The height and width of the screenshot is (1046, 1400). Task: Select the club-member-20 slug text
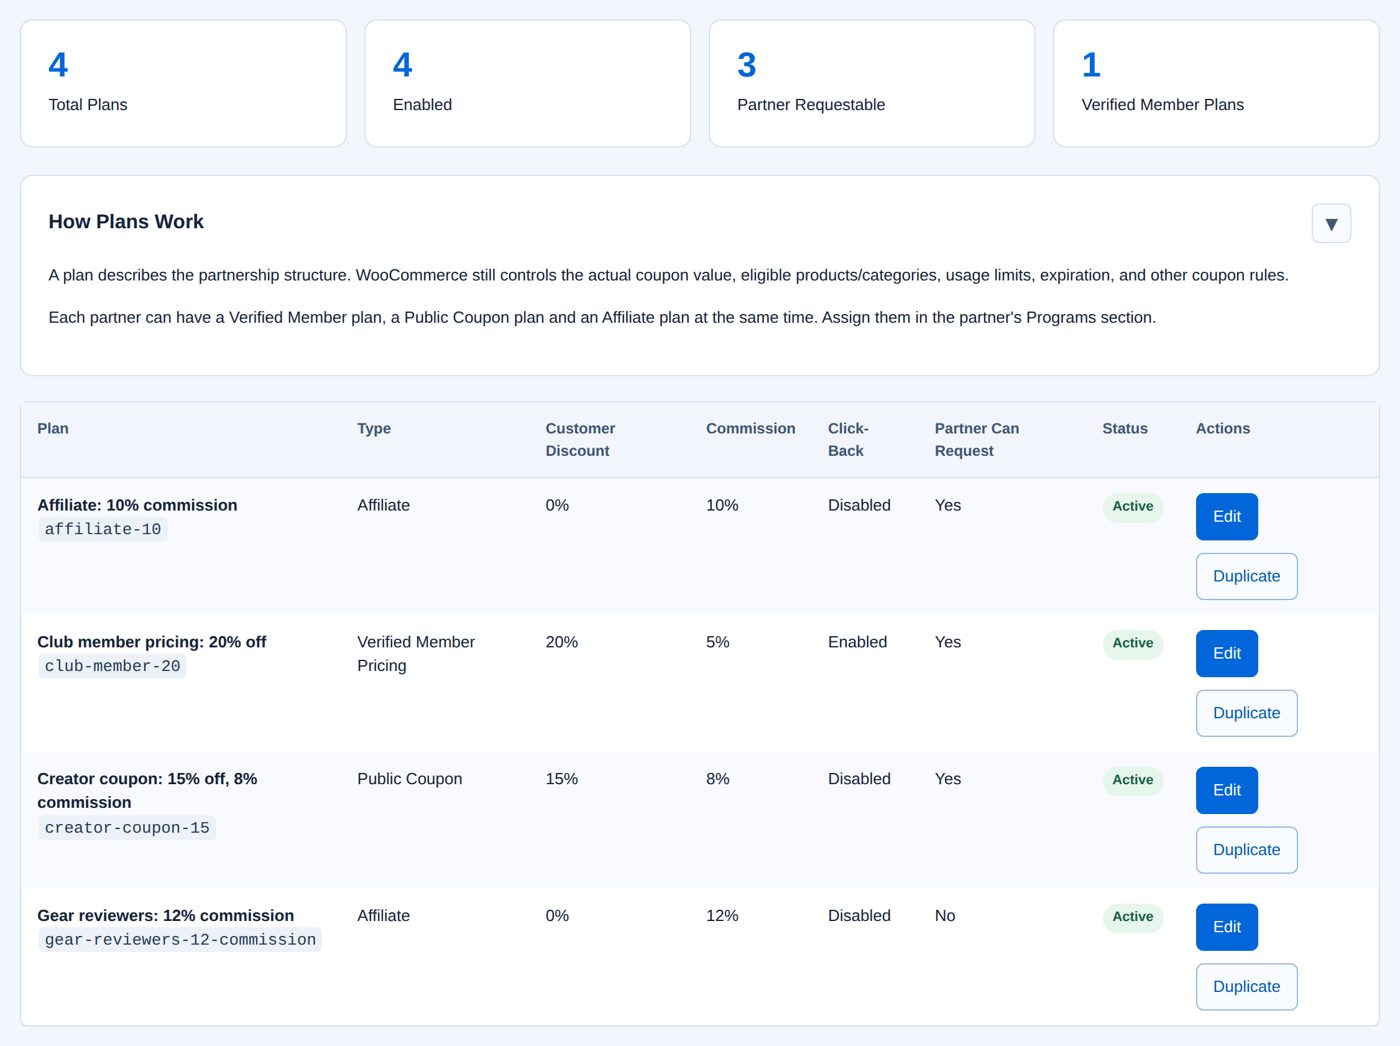point(112,666)
